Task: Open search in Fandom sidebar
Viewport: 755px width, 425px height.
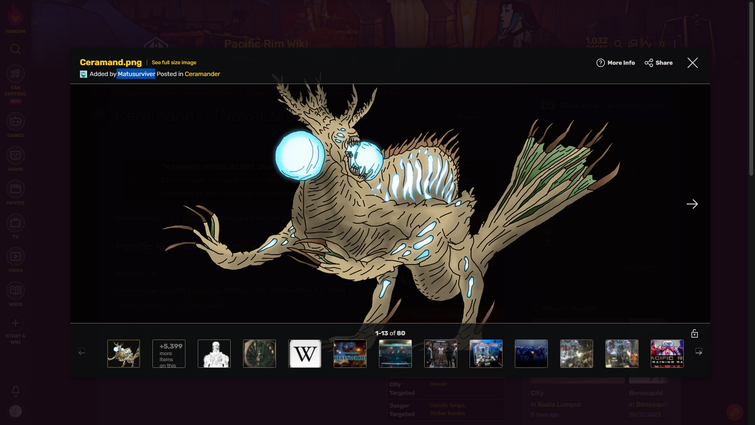Action: click(15, 49)
